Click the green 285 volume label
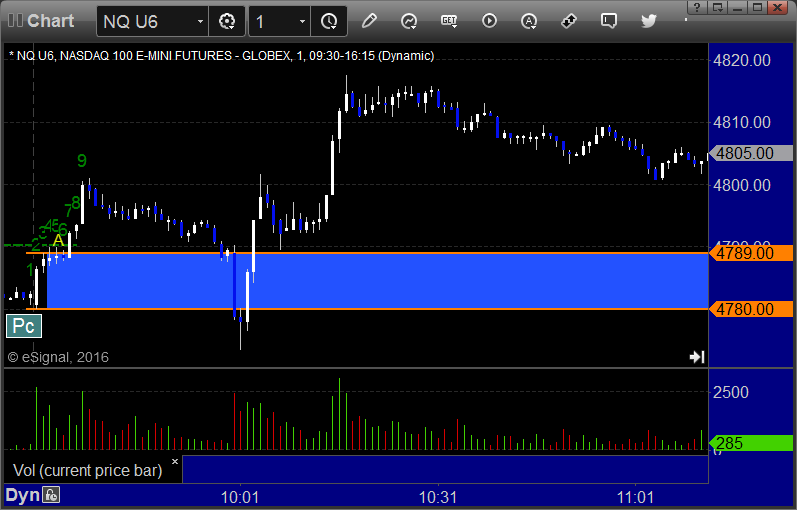This screenshot has width=797, height=510. [751, 443]
